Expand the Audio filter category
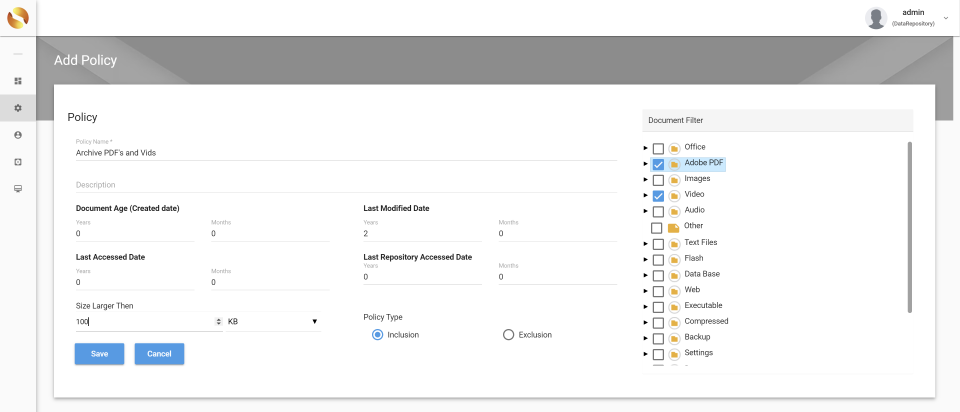 [x=646, y=211]
